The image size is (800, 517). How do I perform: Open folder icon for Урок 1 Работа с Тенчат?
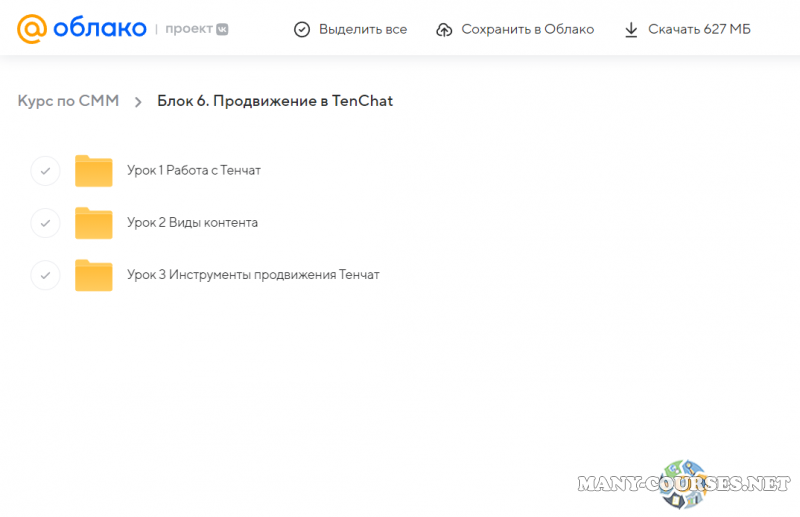point(94,171)
